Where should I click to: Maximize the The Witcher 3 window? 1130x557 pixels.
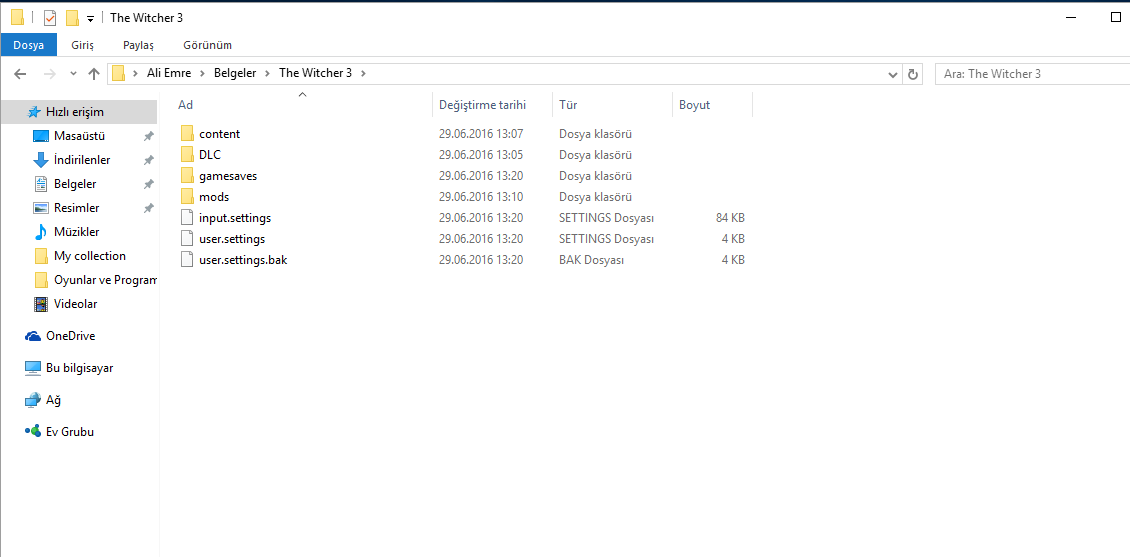coord(1116,18)
